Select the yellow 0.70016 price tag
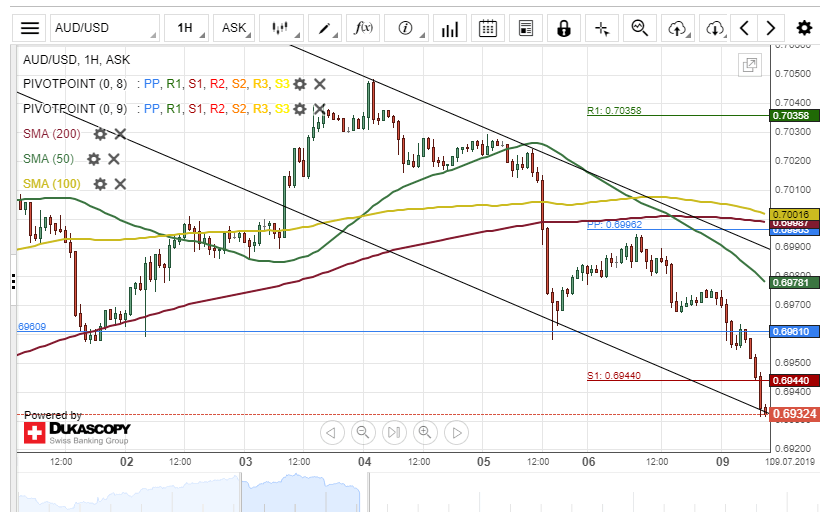827x522 pixels. click(x=794, y=214)
